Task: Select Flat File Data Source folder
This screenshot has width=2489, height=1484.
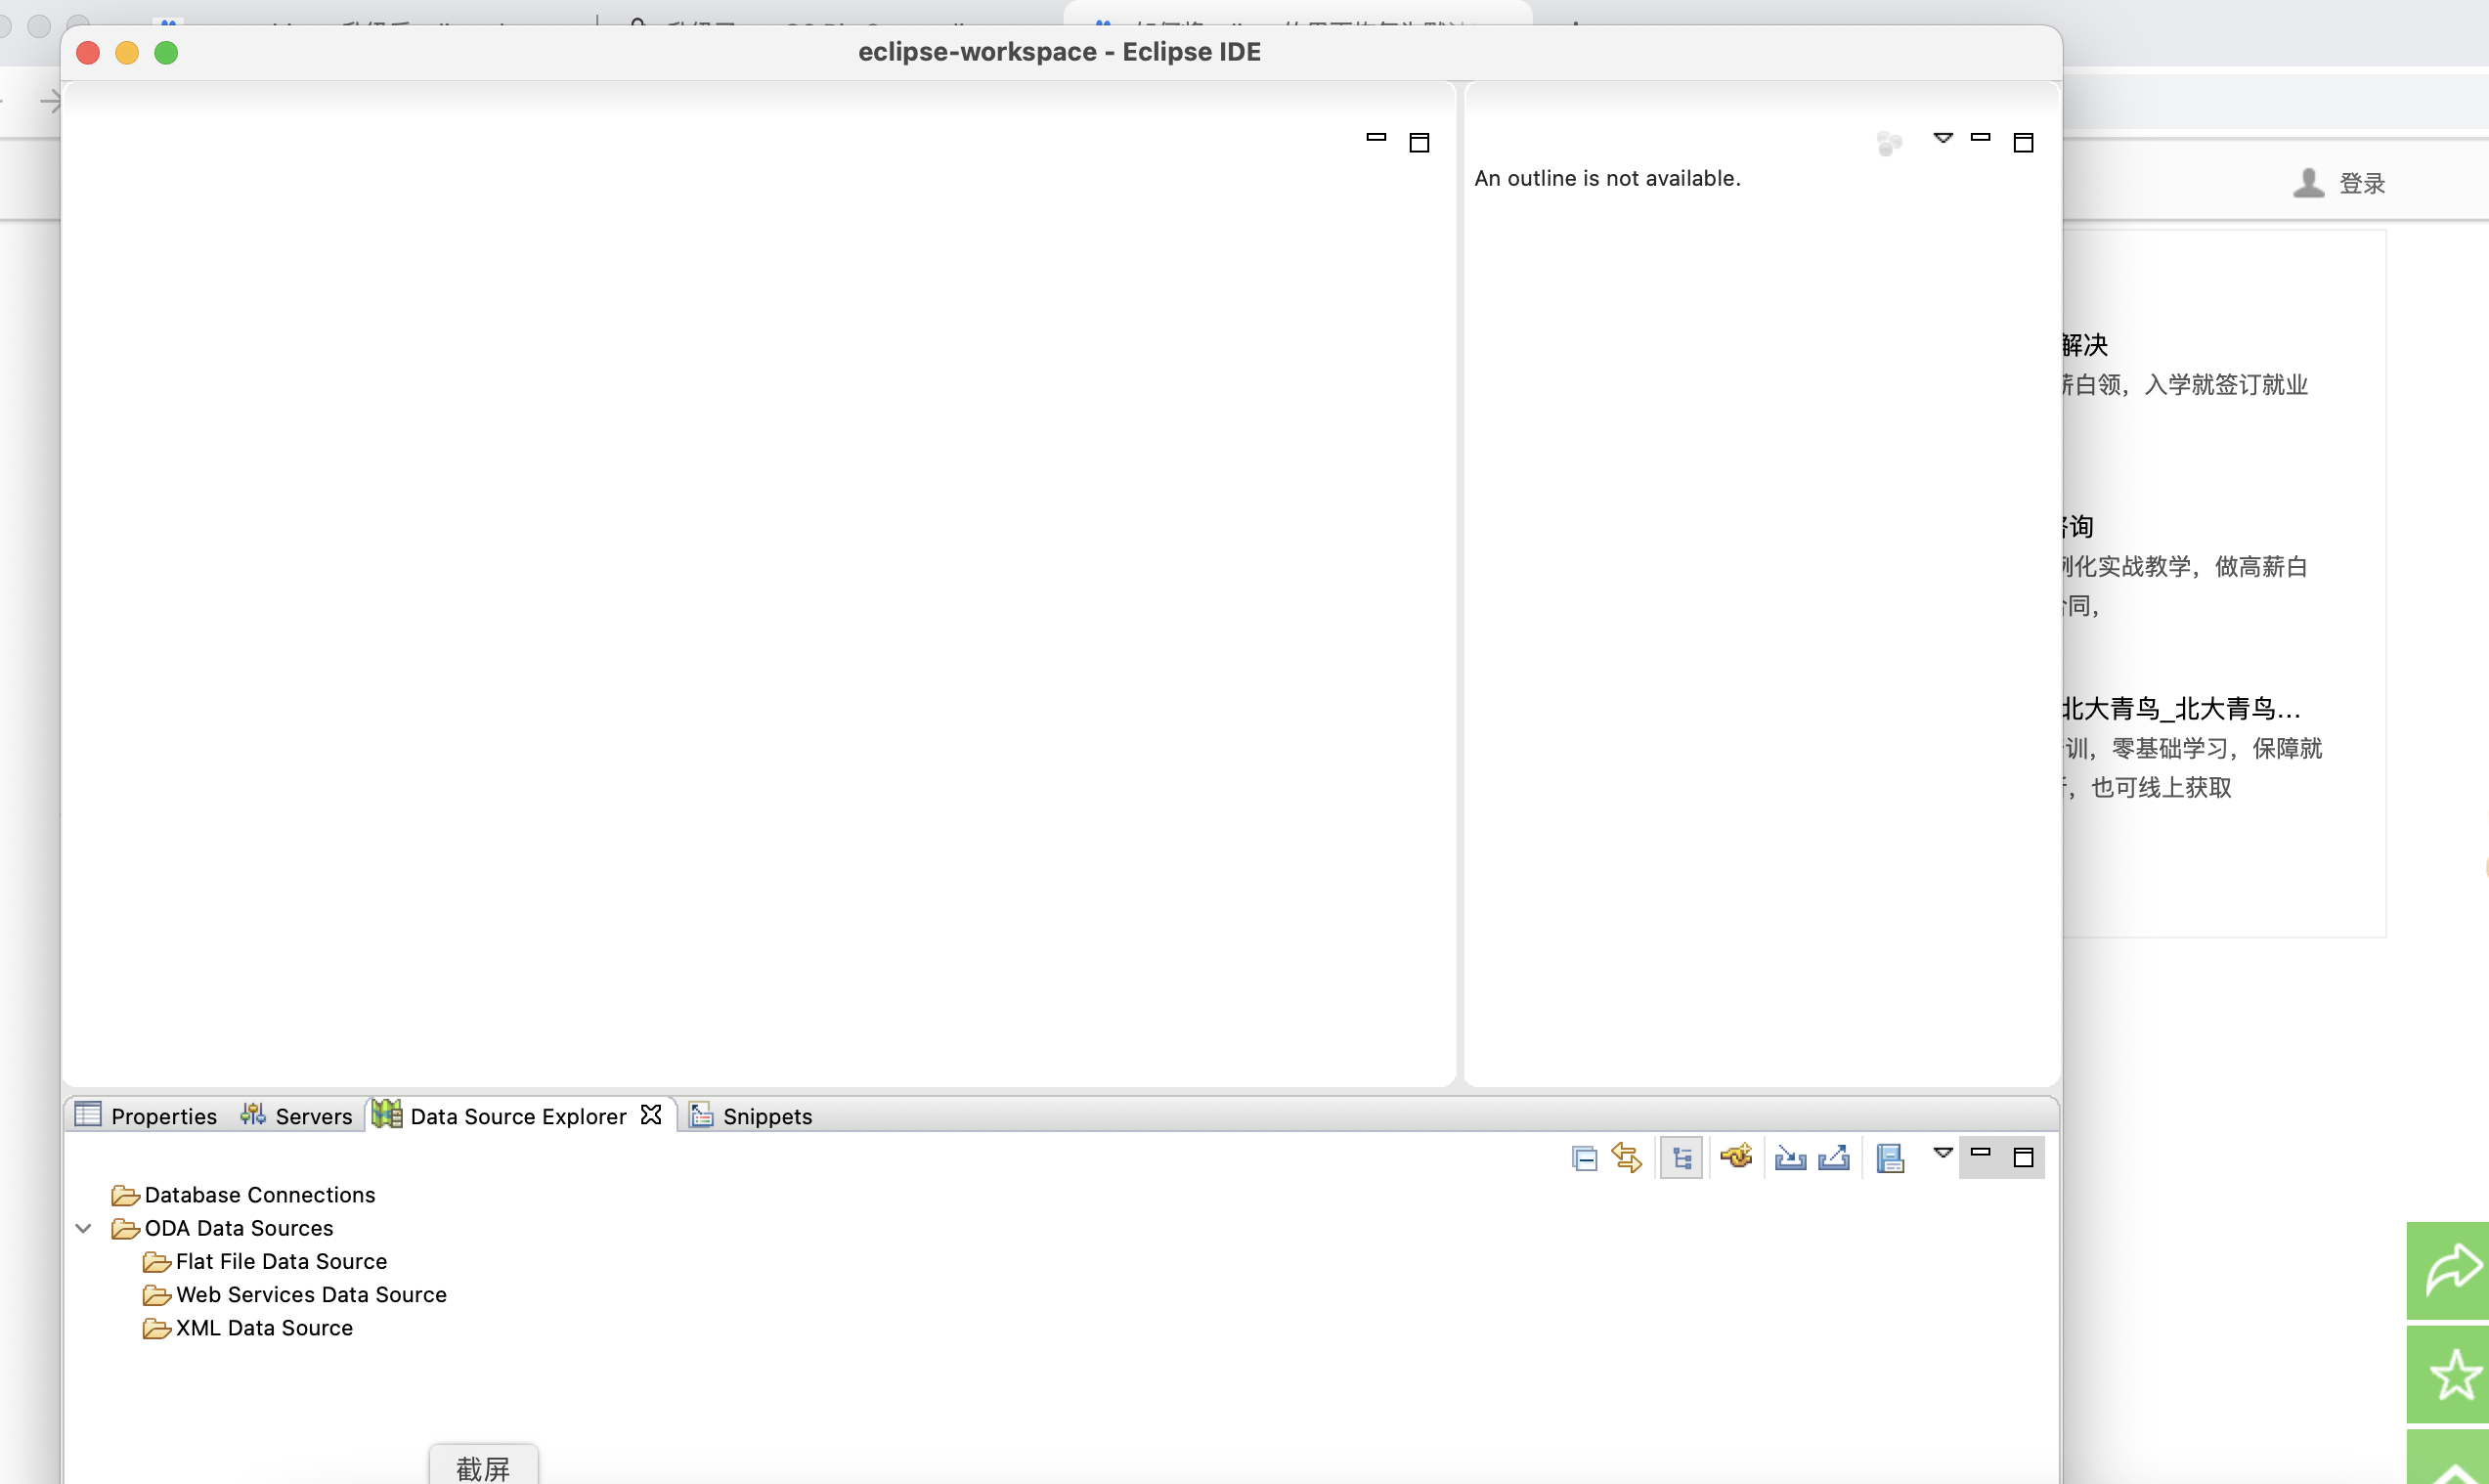Action: (264, 1261)
